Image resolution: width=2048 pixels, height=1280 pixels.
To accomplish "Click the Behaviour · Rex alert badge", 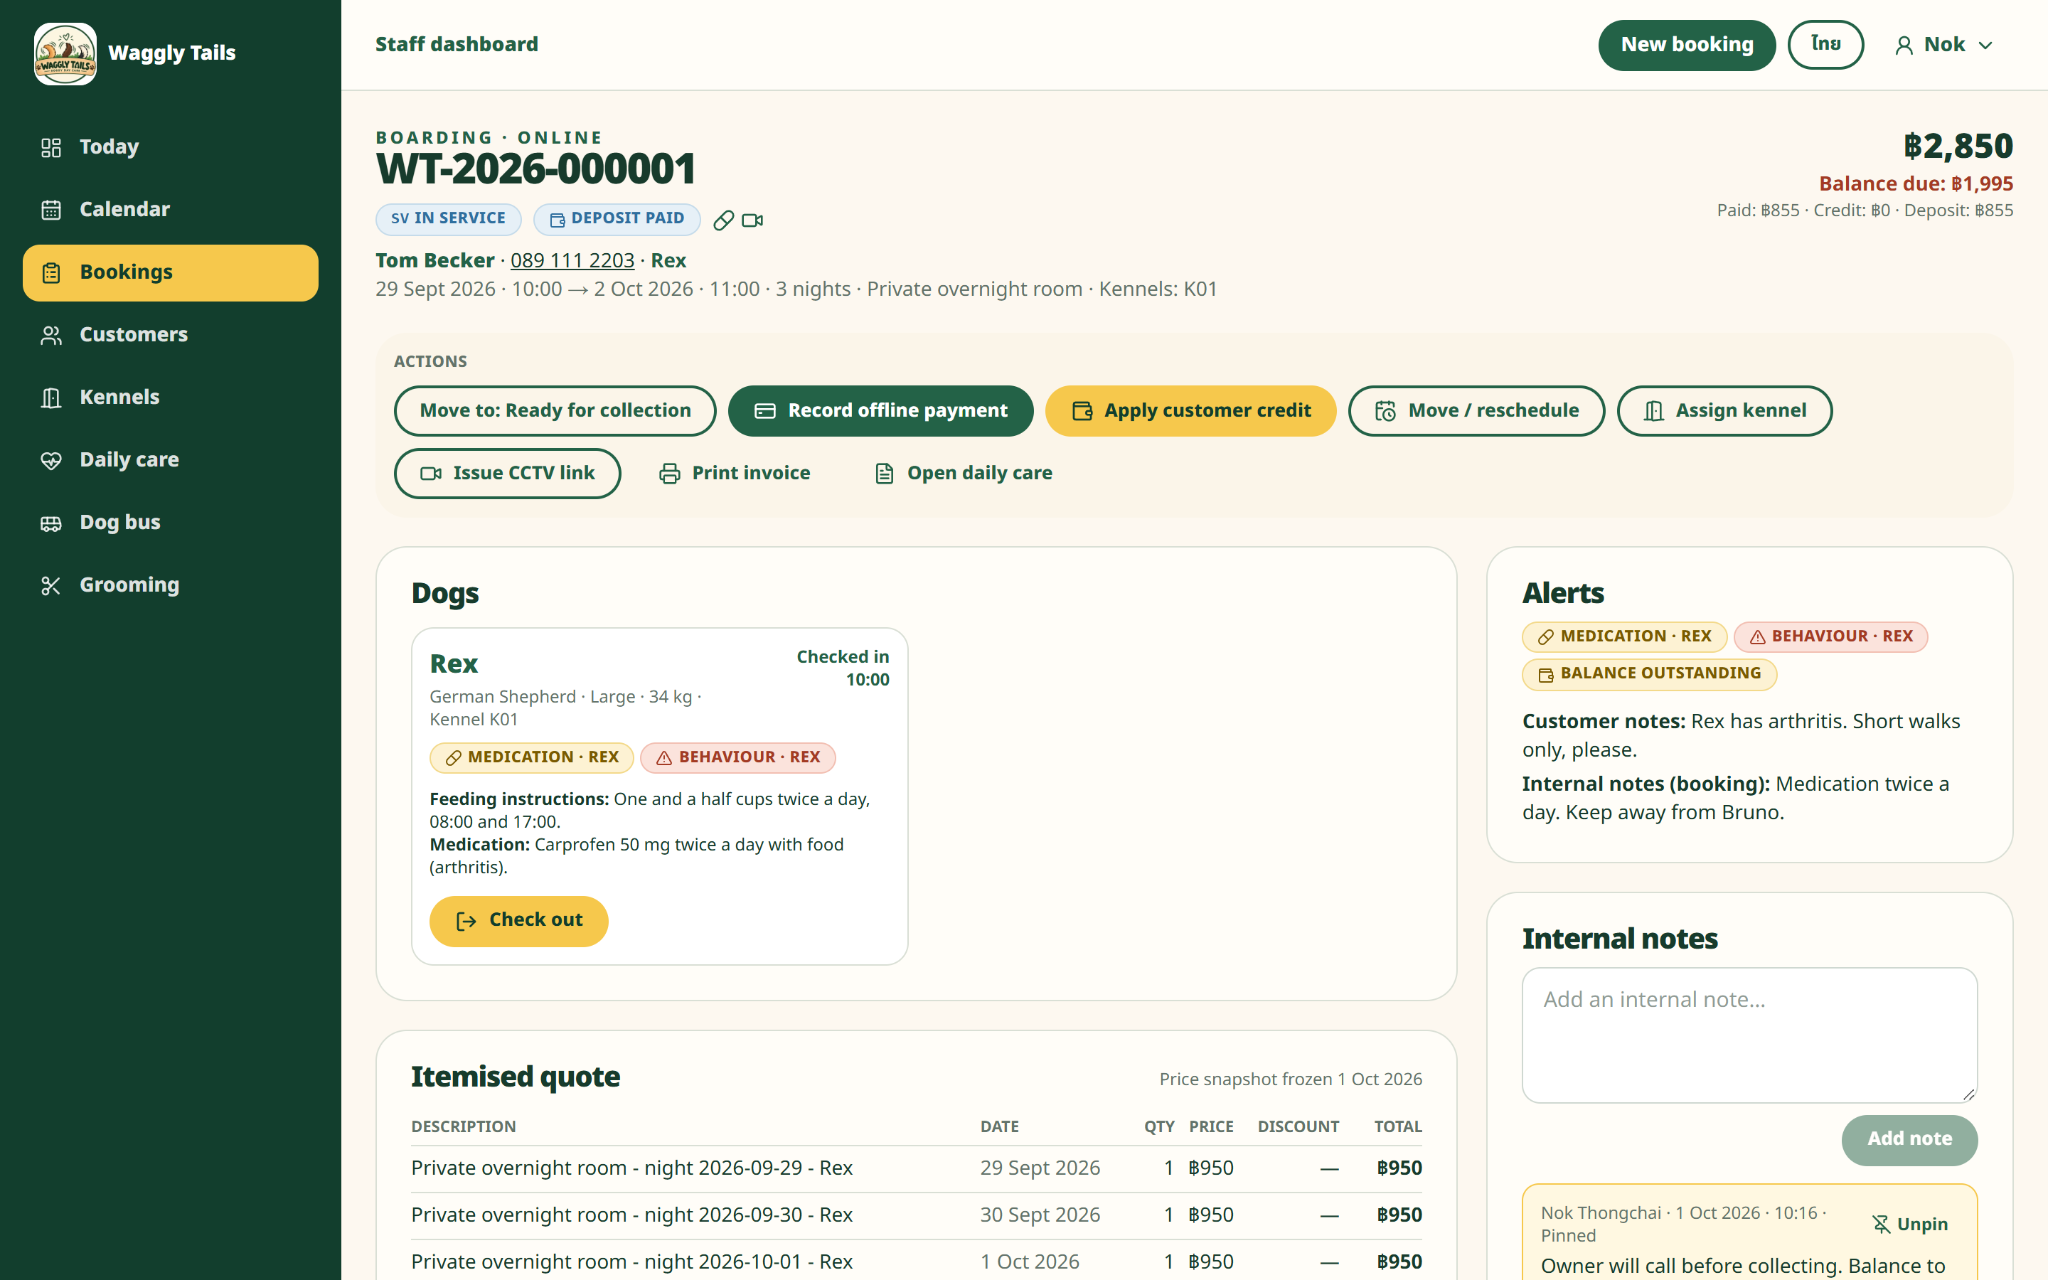I will (x=1831, y=637).
